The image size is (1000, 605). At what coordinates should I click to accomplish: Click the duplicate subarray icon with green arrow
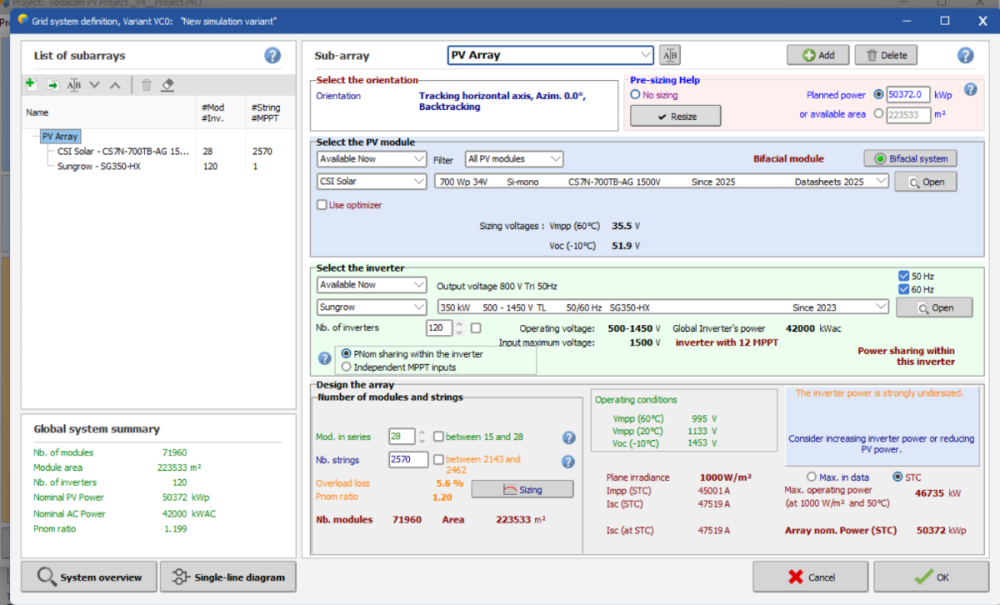(52, 85)
